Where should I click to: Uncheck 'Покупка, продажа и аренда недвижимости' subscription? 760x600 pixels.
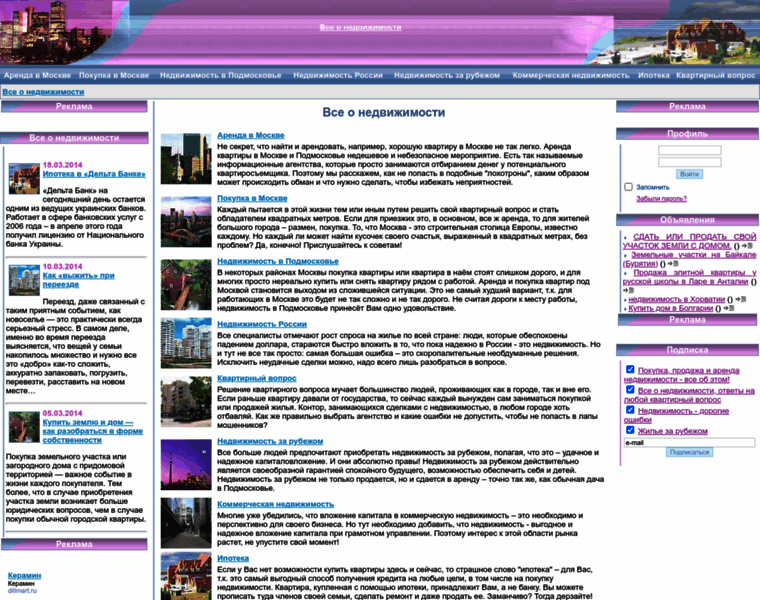pos(630,369)
